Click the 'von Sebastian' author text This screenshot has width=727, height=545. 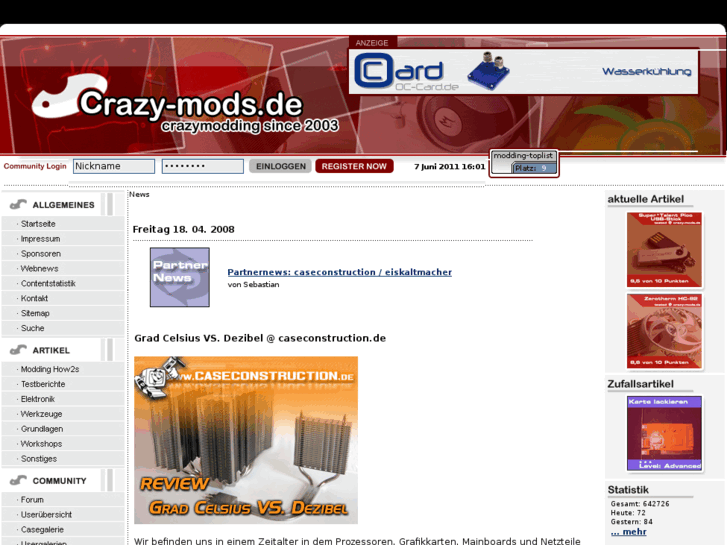253,284
